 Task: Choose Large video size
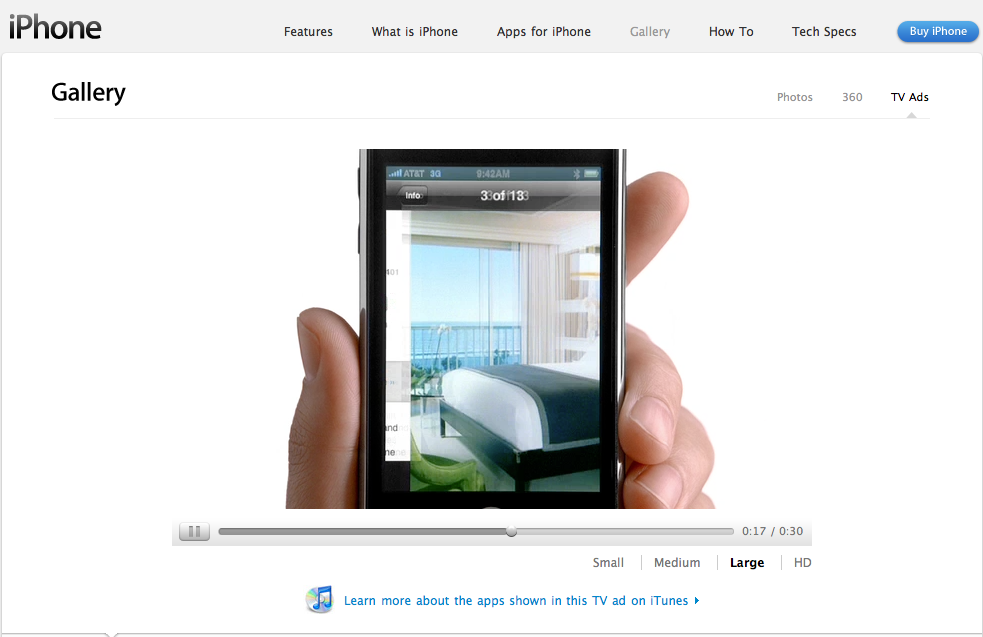point(747,562)
